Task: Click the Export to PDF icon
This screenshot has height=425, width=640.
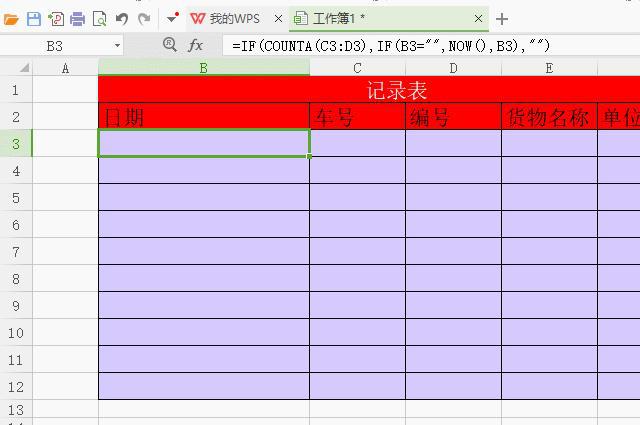Action: (x=56, y=19)
